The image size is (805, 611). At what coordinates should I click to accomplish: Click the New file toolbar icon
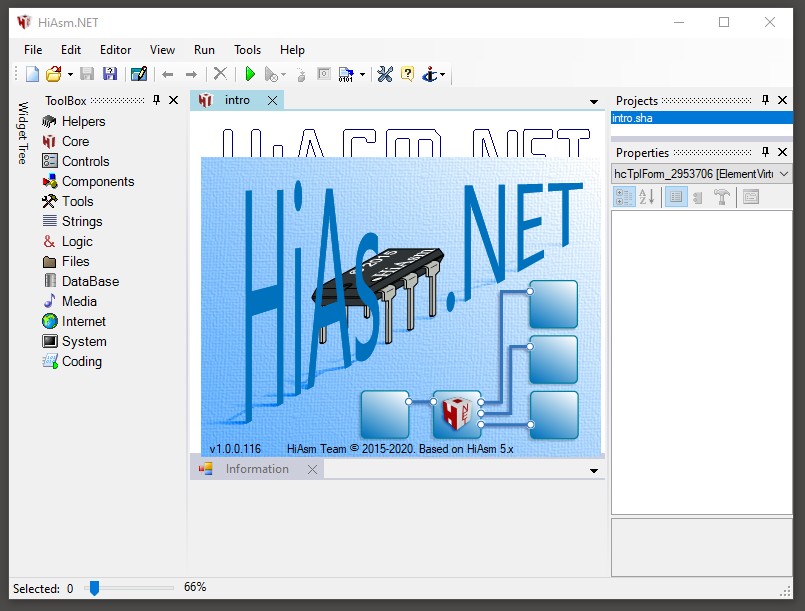click(x=32, y=74)
